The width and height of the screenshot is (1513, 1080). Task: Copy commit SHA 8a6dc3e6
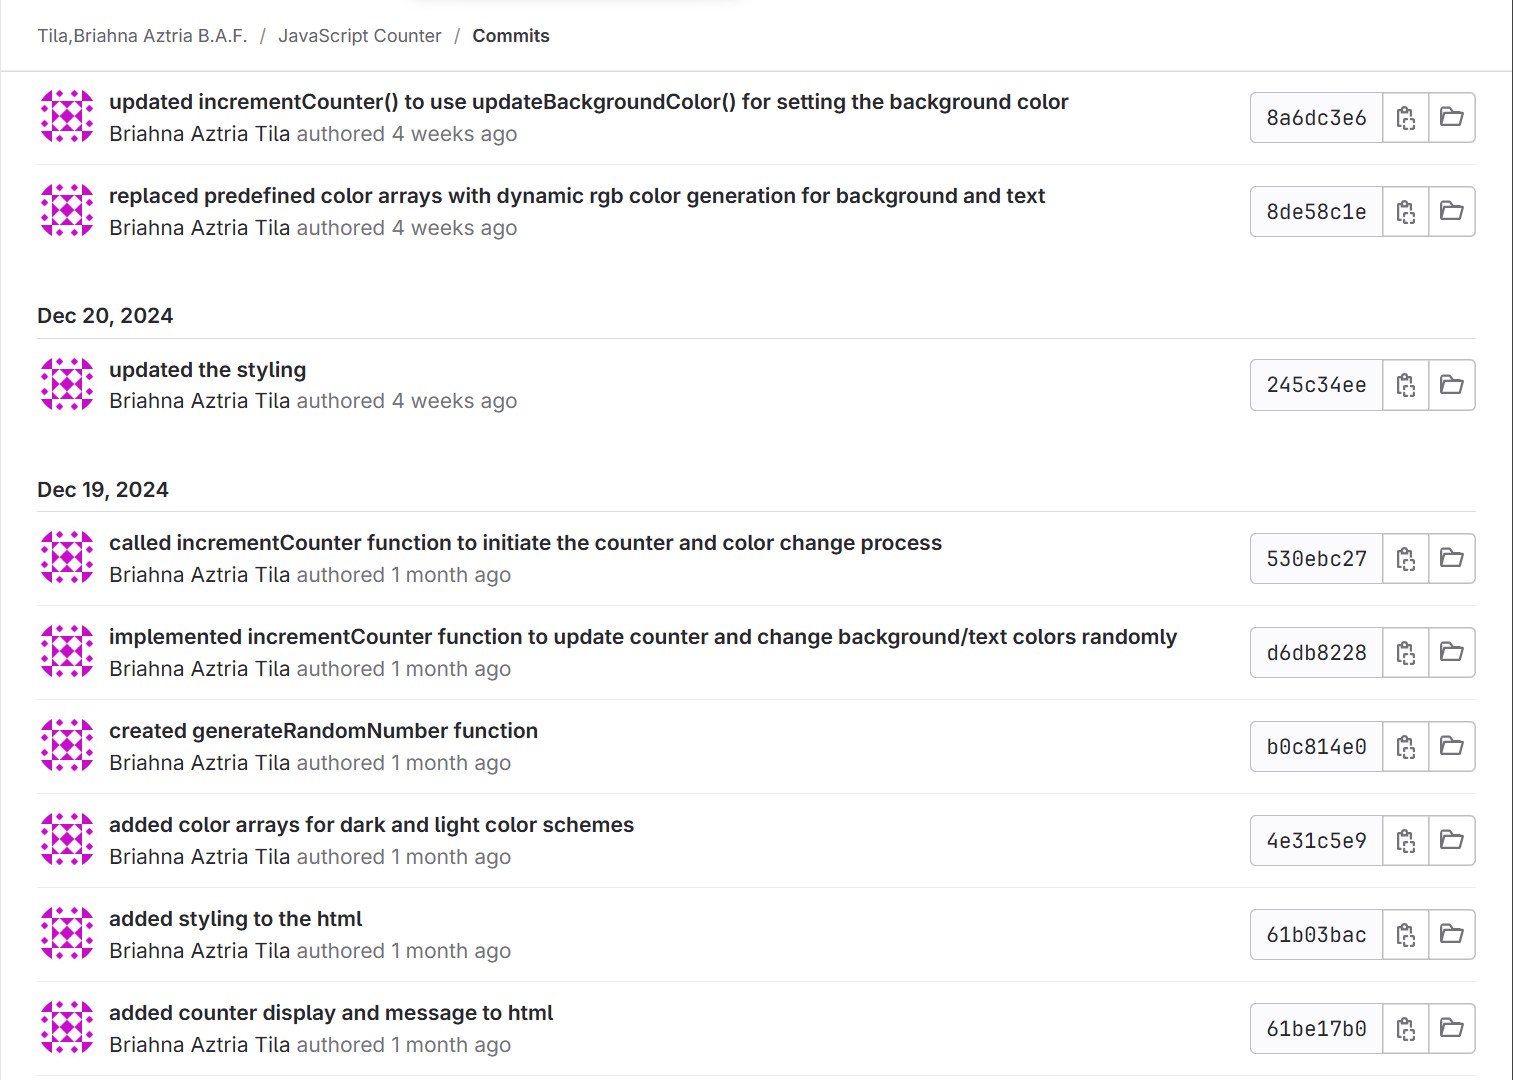point(1405,118)
